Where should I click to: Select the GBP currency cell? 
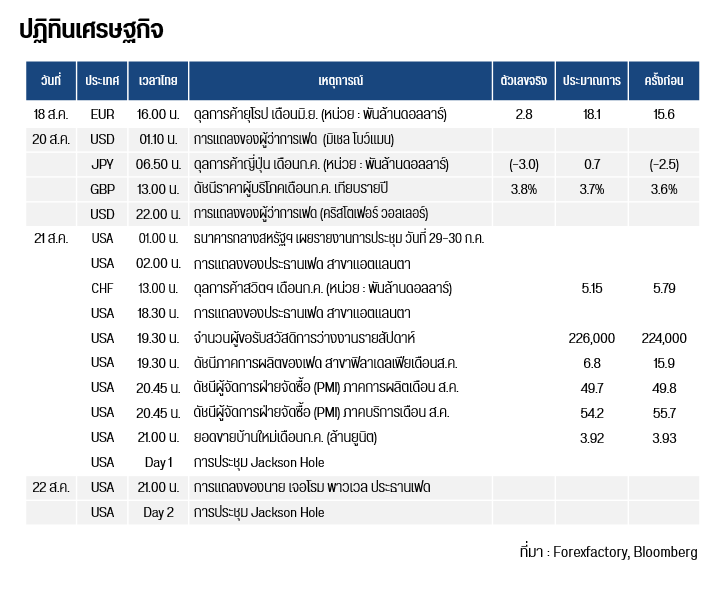point(102,189)
